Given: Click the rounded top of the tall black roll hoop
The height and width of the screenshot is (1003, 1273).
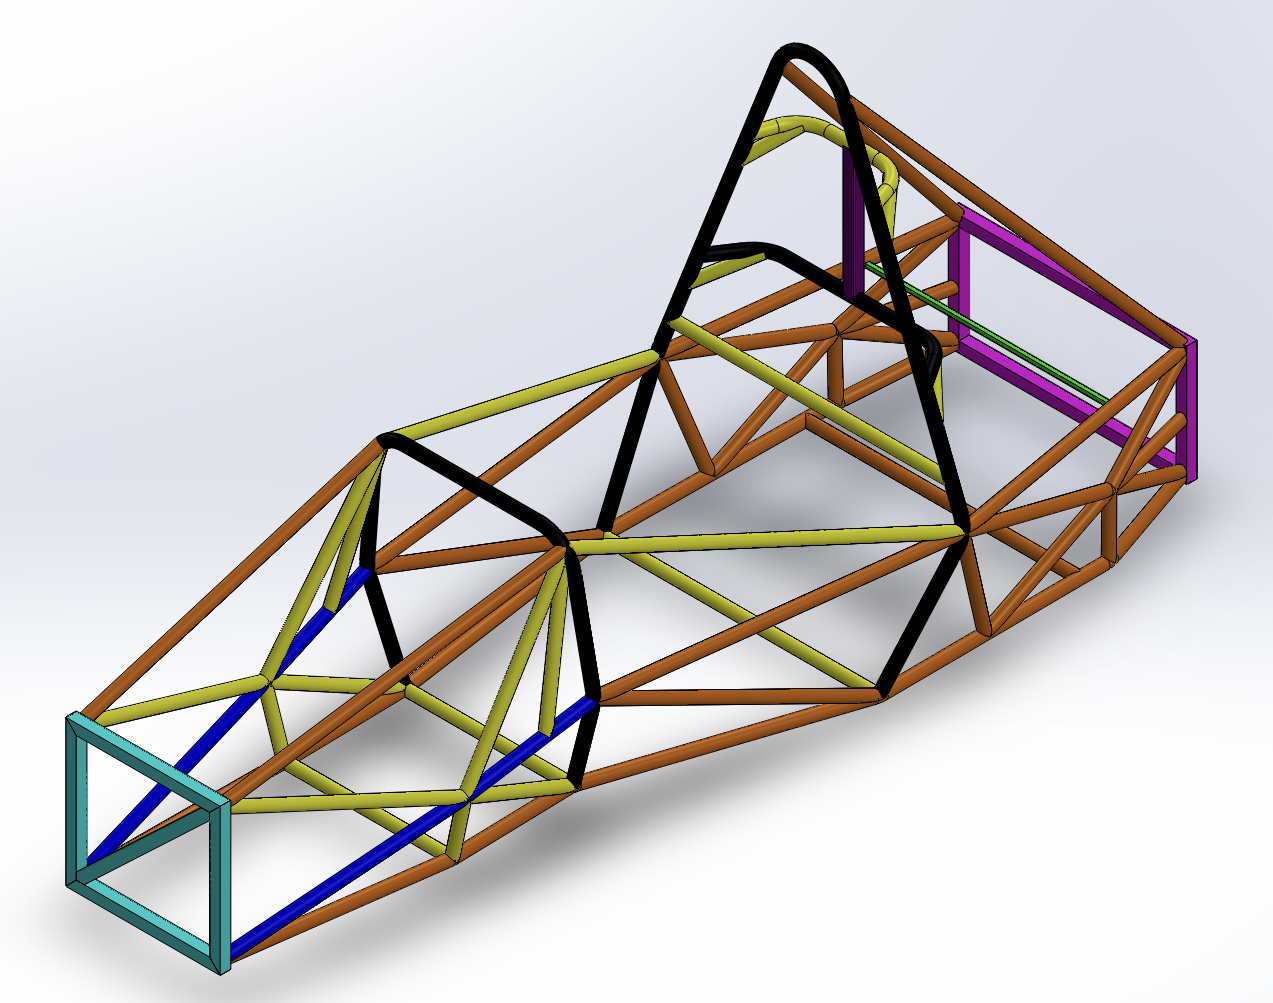Looking at the screenshot, I should [x=805, y=52].
